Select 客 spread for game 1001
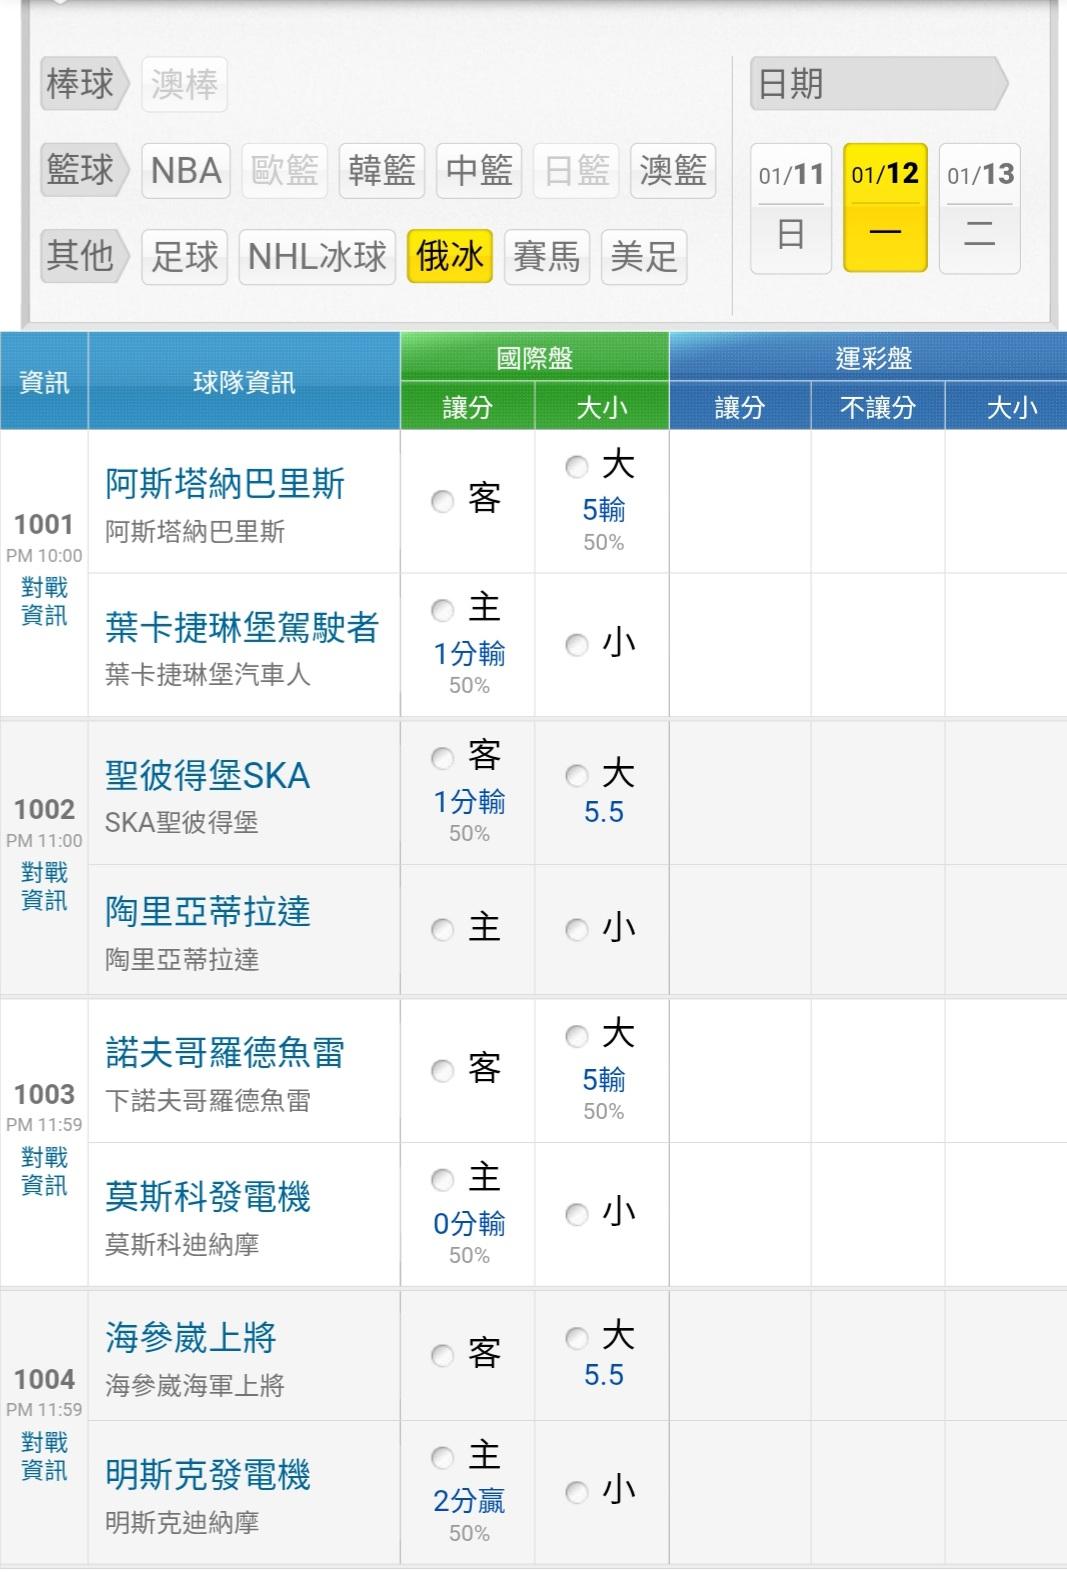The height and width of the screenshot is (1573, 1067). (x=443, y=501)
